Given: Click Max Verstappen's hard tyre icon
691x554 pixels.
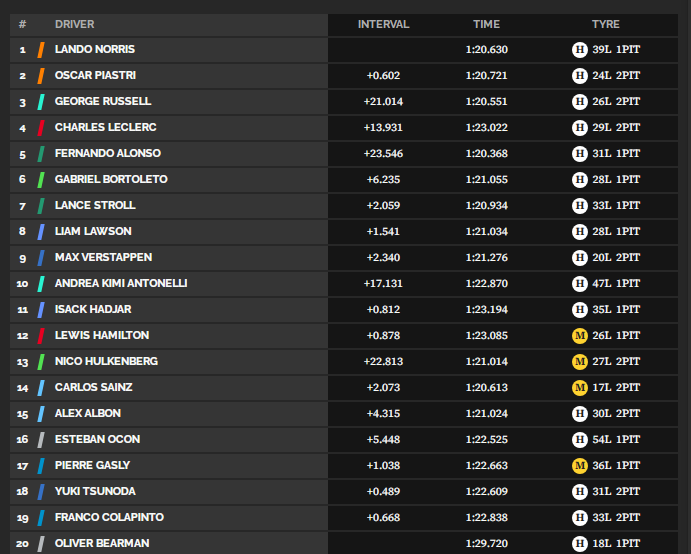Looking at the screenshot, I should (x=579, y=257).
